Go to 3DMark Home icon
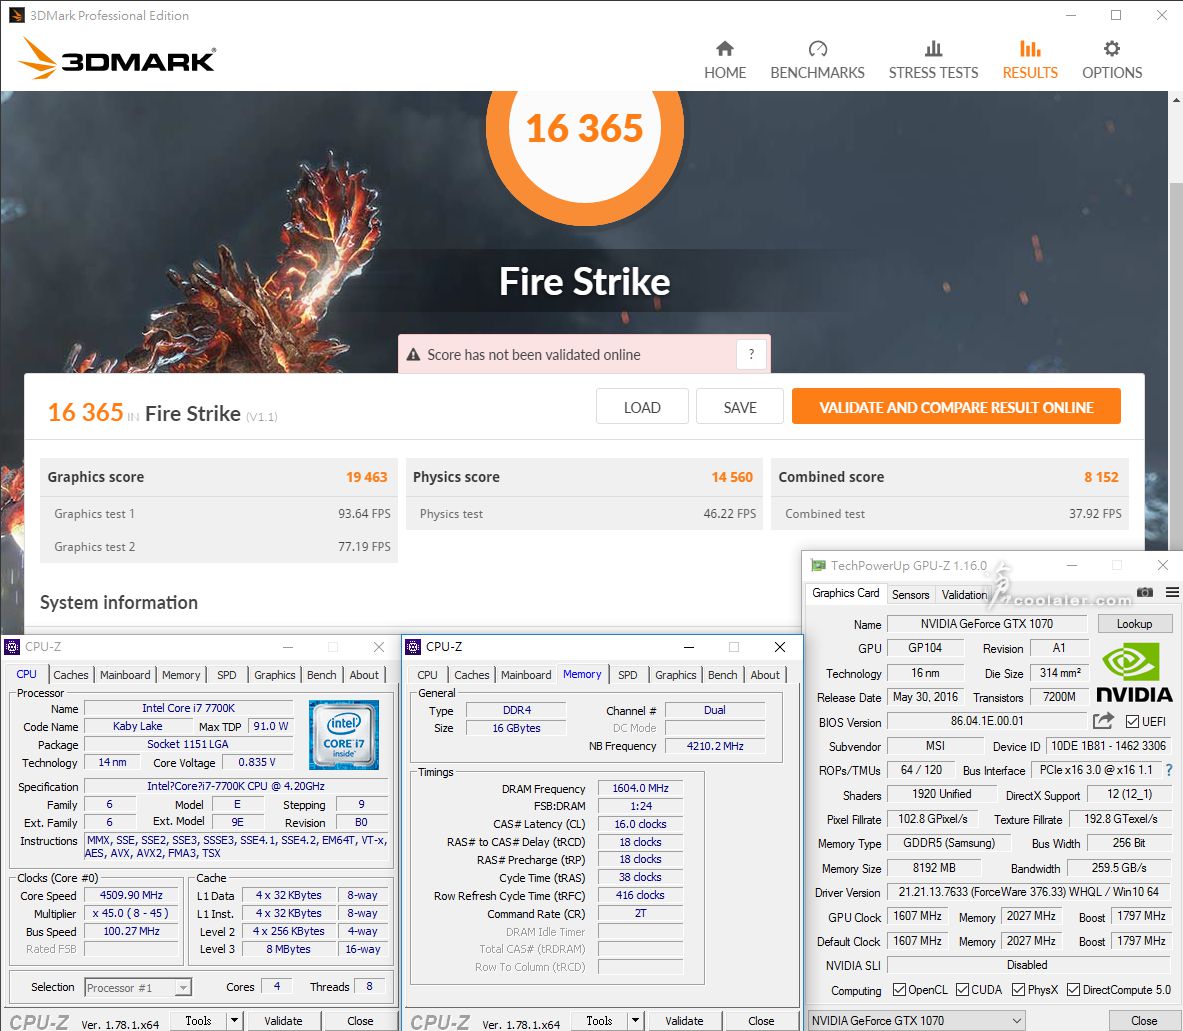The height and width of the screenshot is (1031, 1183). [x=724, y=49]
